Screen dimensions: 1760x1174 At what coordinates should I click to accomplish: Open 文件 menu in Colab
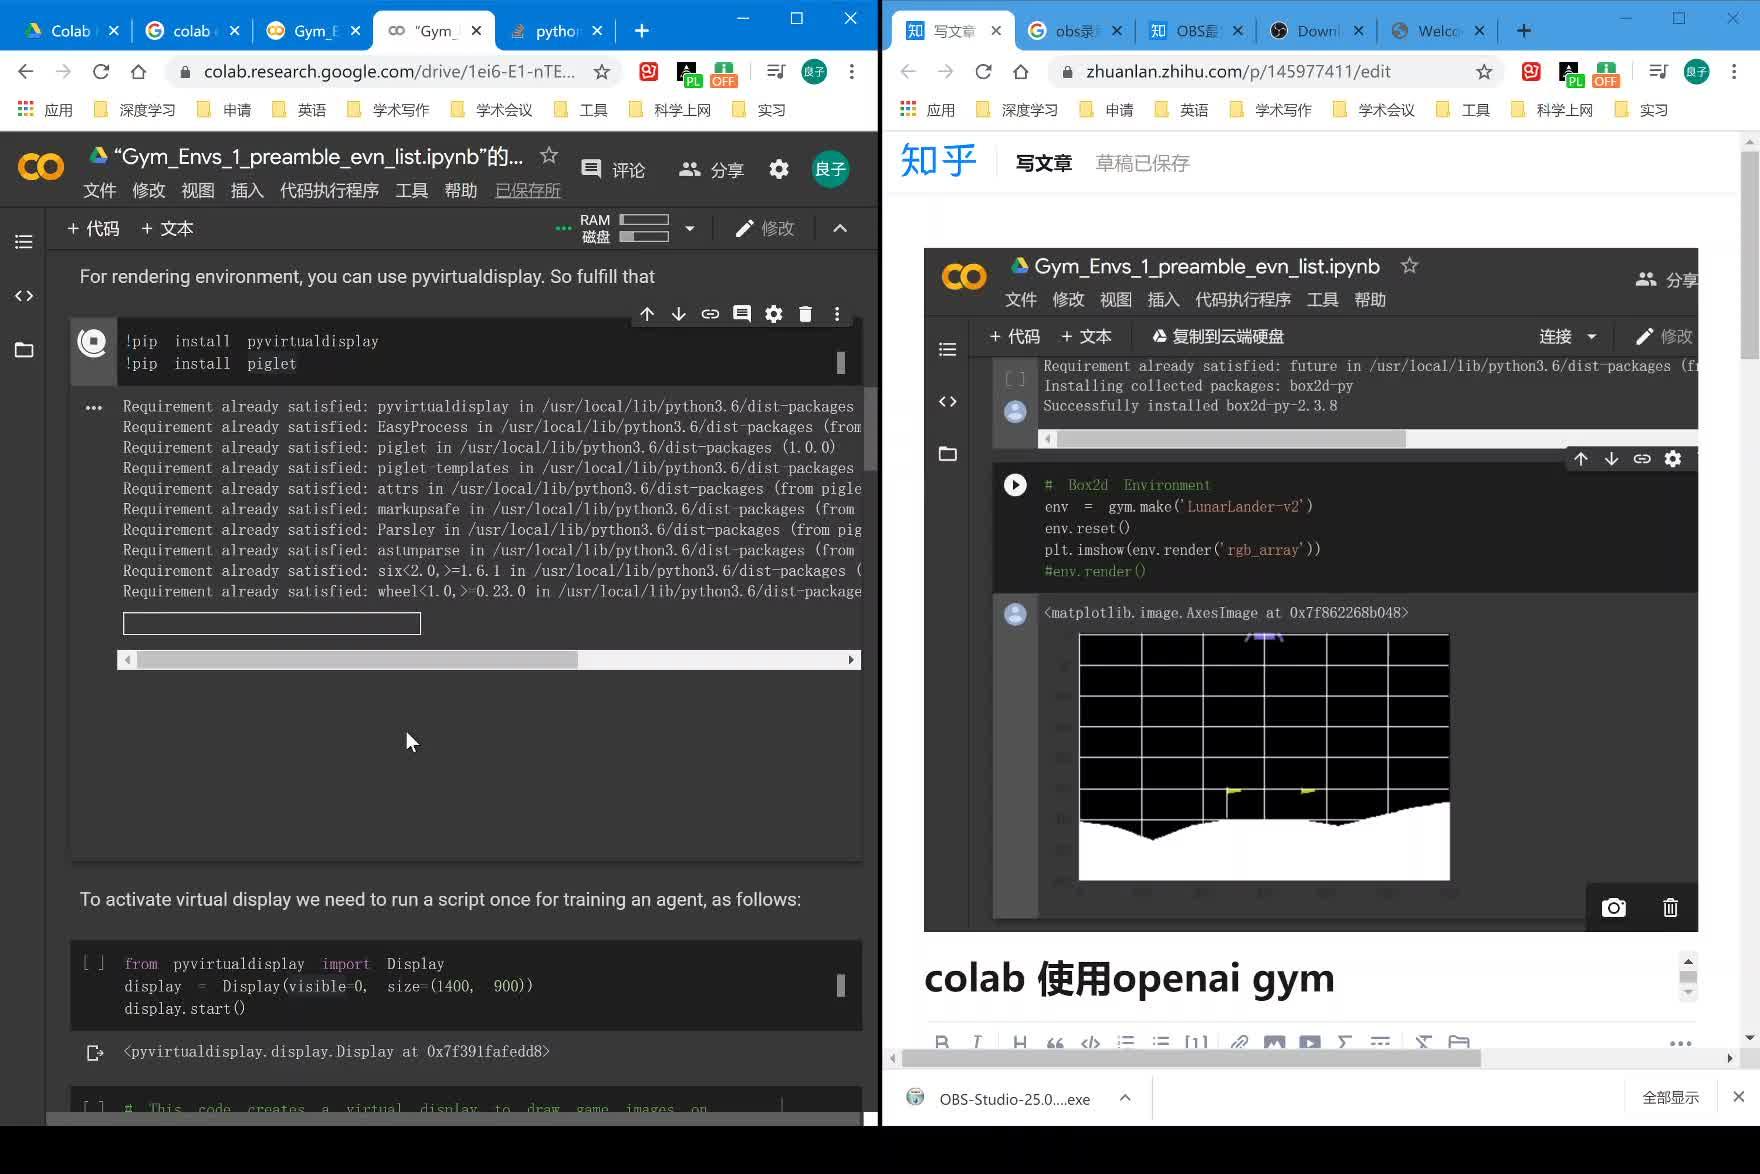[x=99, y=190]
